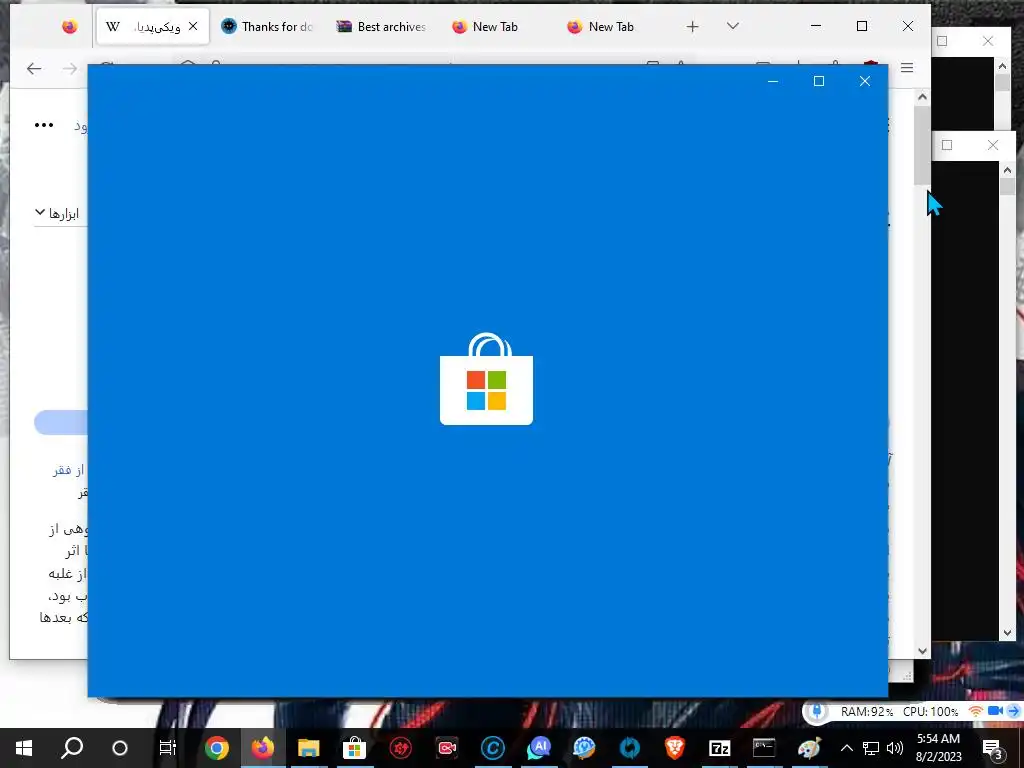
Task: Close the Wikipedia tab
Action: (x=193, y=26)
